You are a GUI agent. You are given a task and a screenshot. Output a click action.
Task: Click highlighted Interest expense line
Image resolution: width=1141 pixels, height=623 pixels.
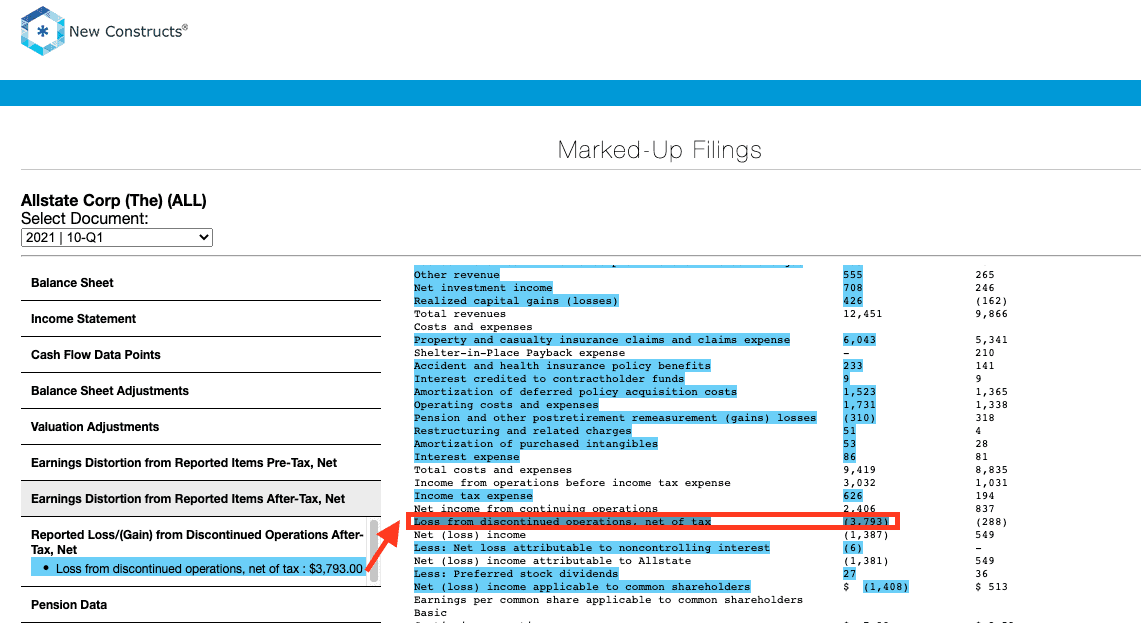click(x=466, y=457)
